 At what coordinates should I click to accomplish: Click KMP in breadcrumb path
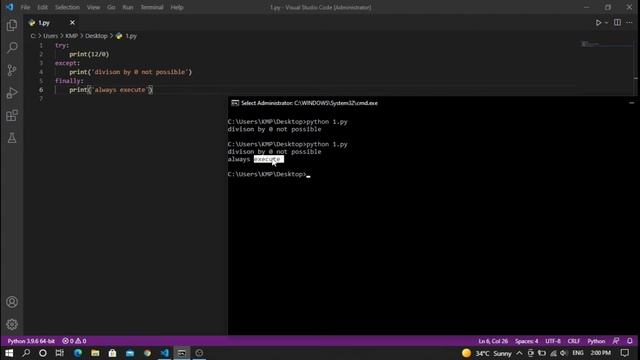coord(71,36)
